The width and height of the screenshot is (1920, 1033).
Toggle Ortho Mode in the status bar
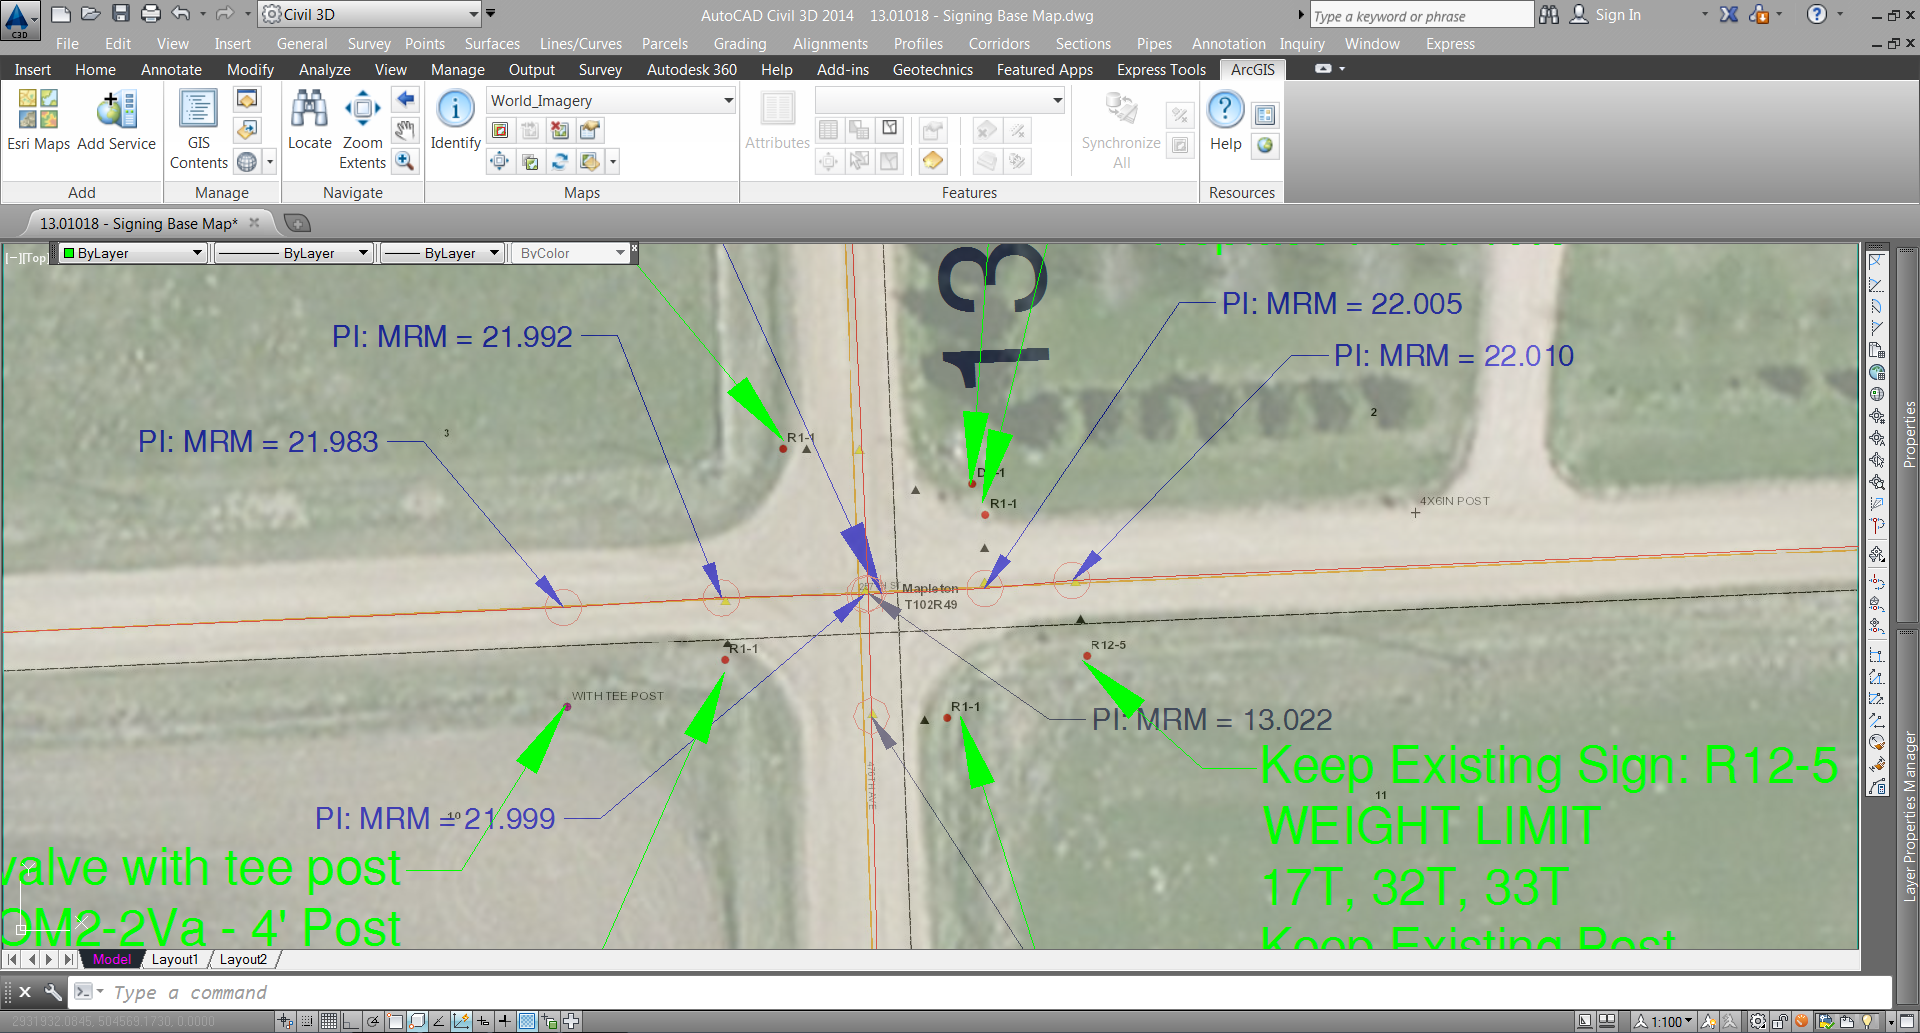point(351,1021)
